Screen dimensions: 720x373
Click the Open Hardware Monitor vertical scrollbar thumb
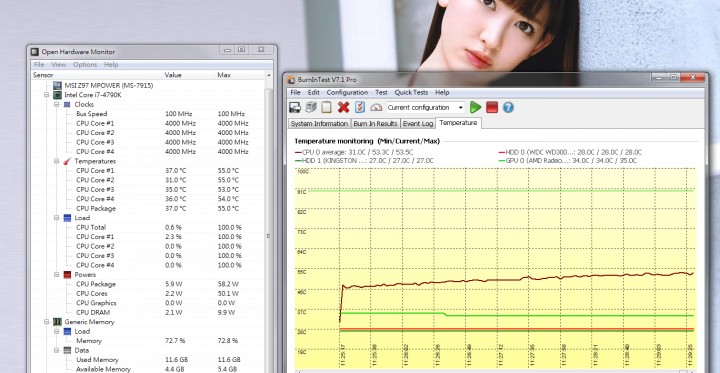click(269, 237)
